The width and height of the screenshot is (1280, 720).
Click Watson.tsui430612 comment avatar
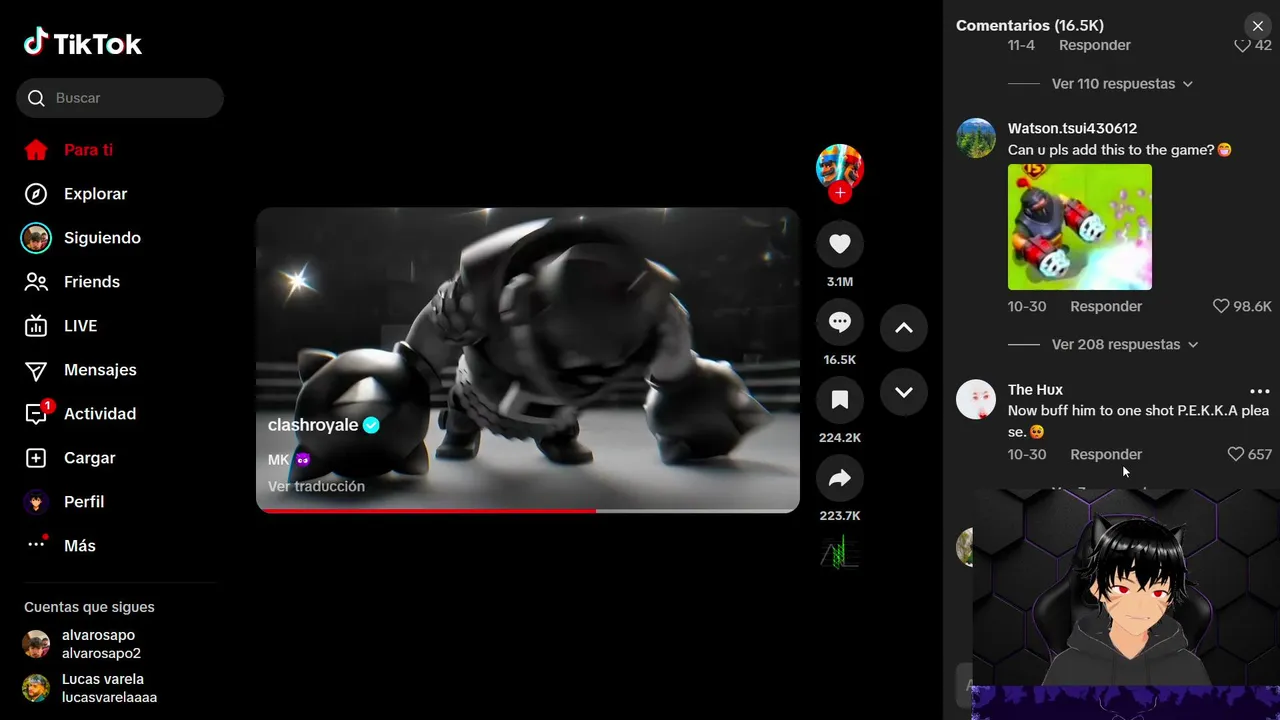point(976,138)
